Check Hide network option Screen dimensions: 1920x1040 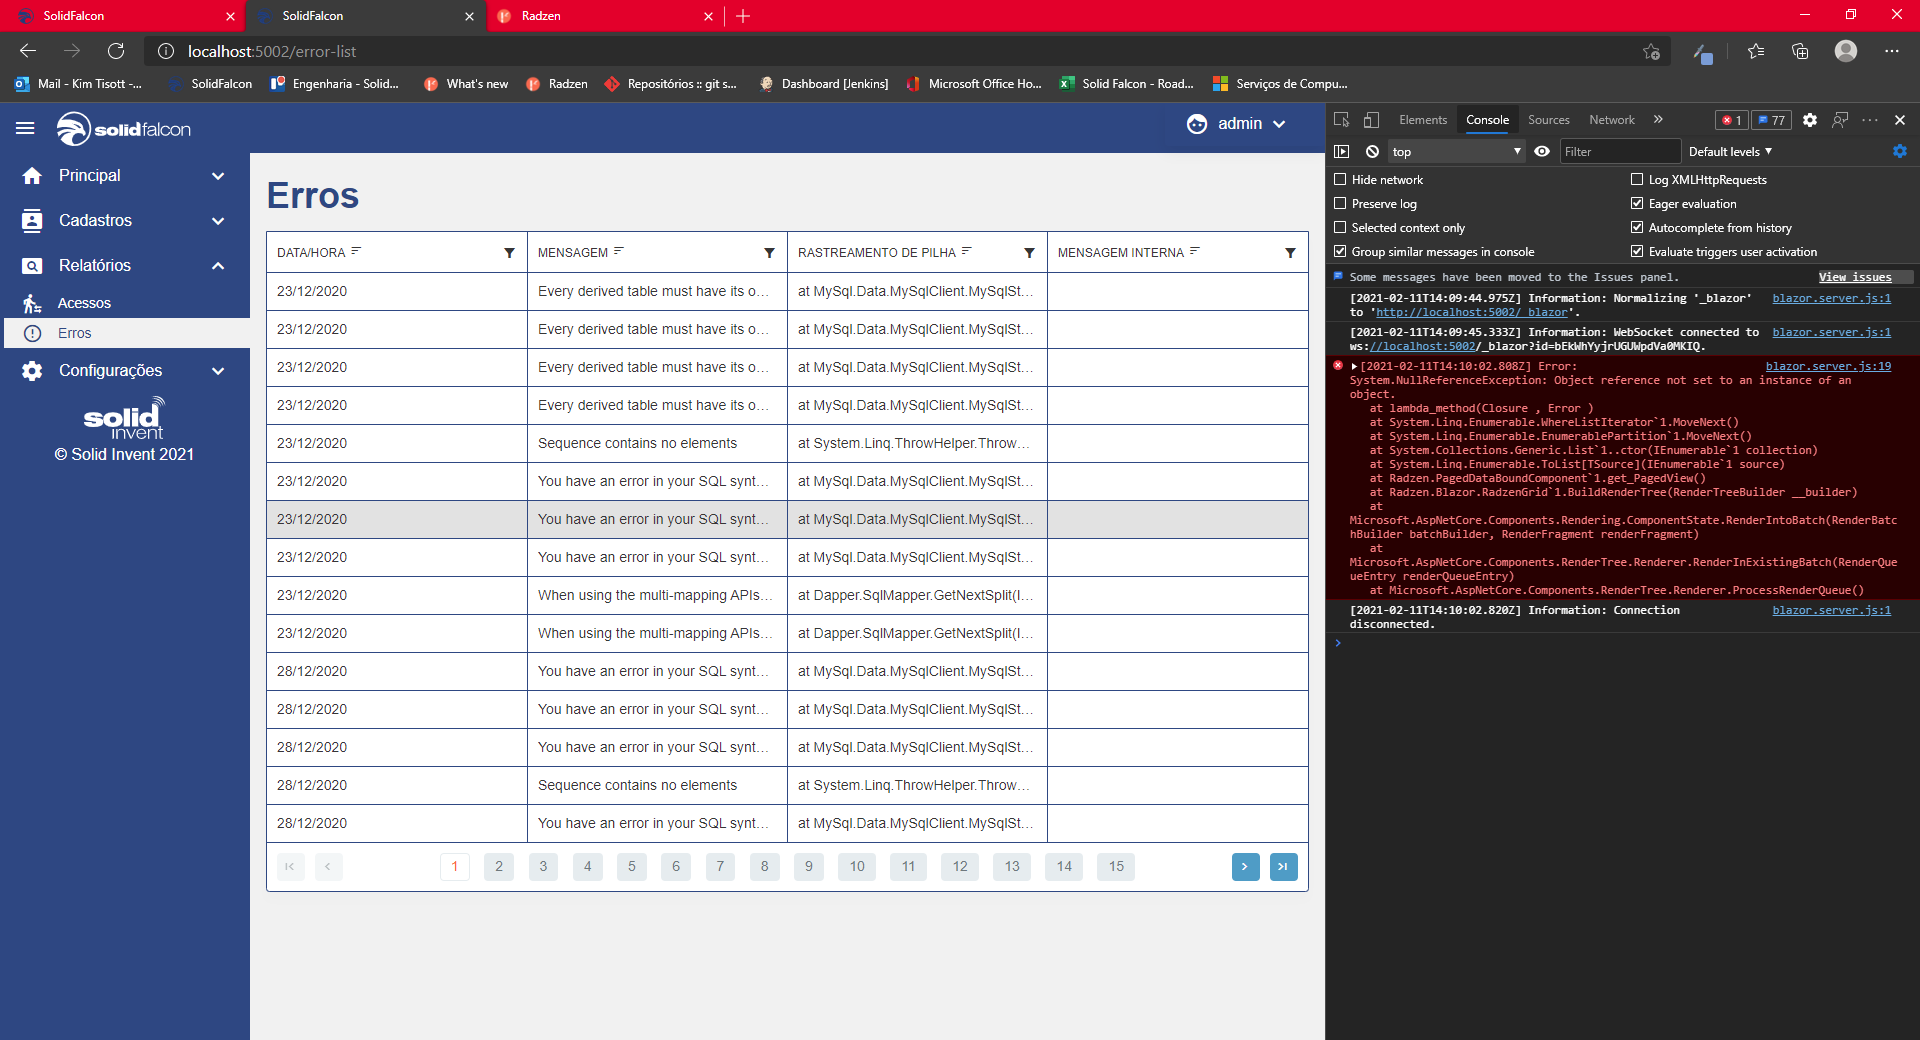click(1340, 180)
